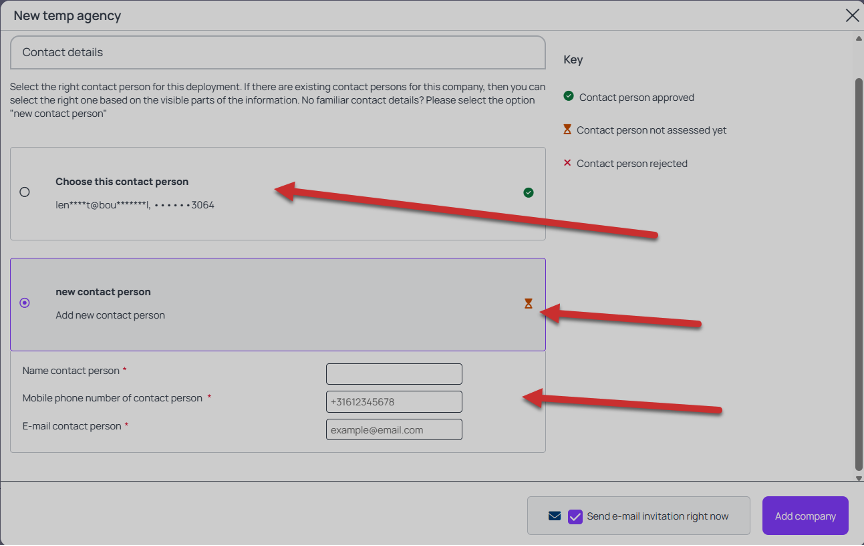Focus the Name contact person field
This screenshot has width=864, height=546.
pos(394,374)
